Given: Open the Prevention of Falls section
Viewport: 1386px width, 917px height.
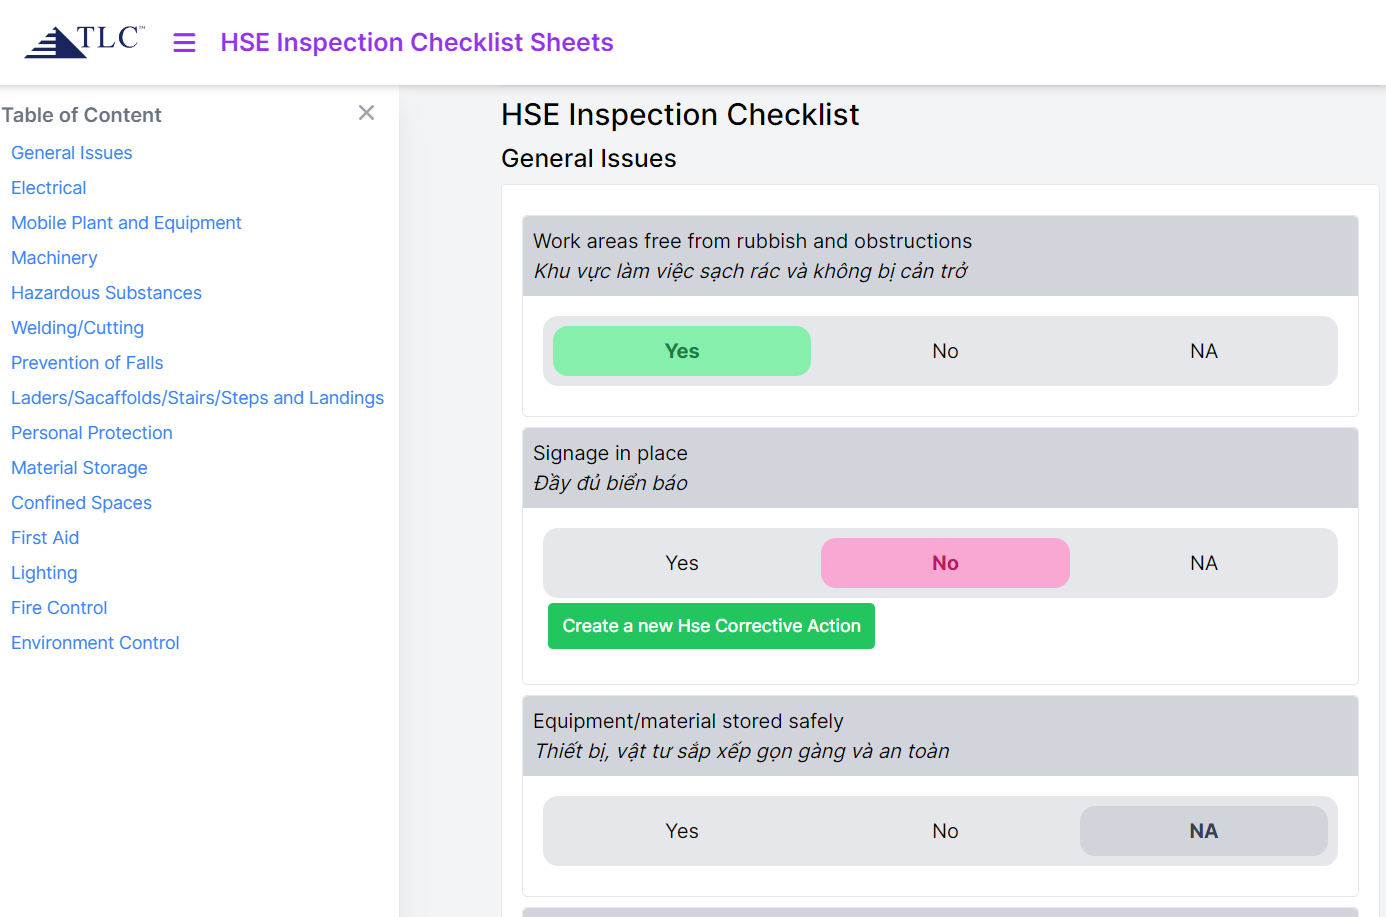Looking at the screenshot, I should tap(87, 362).
